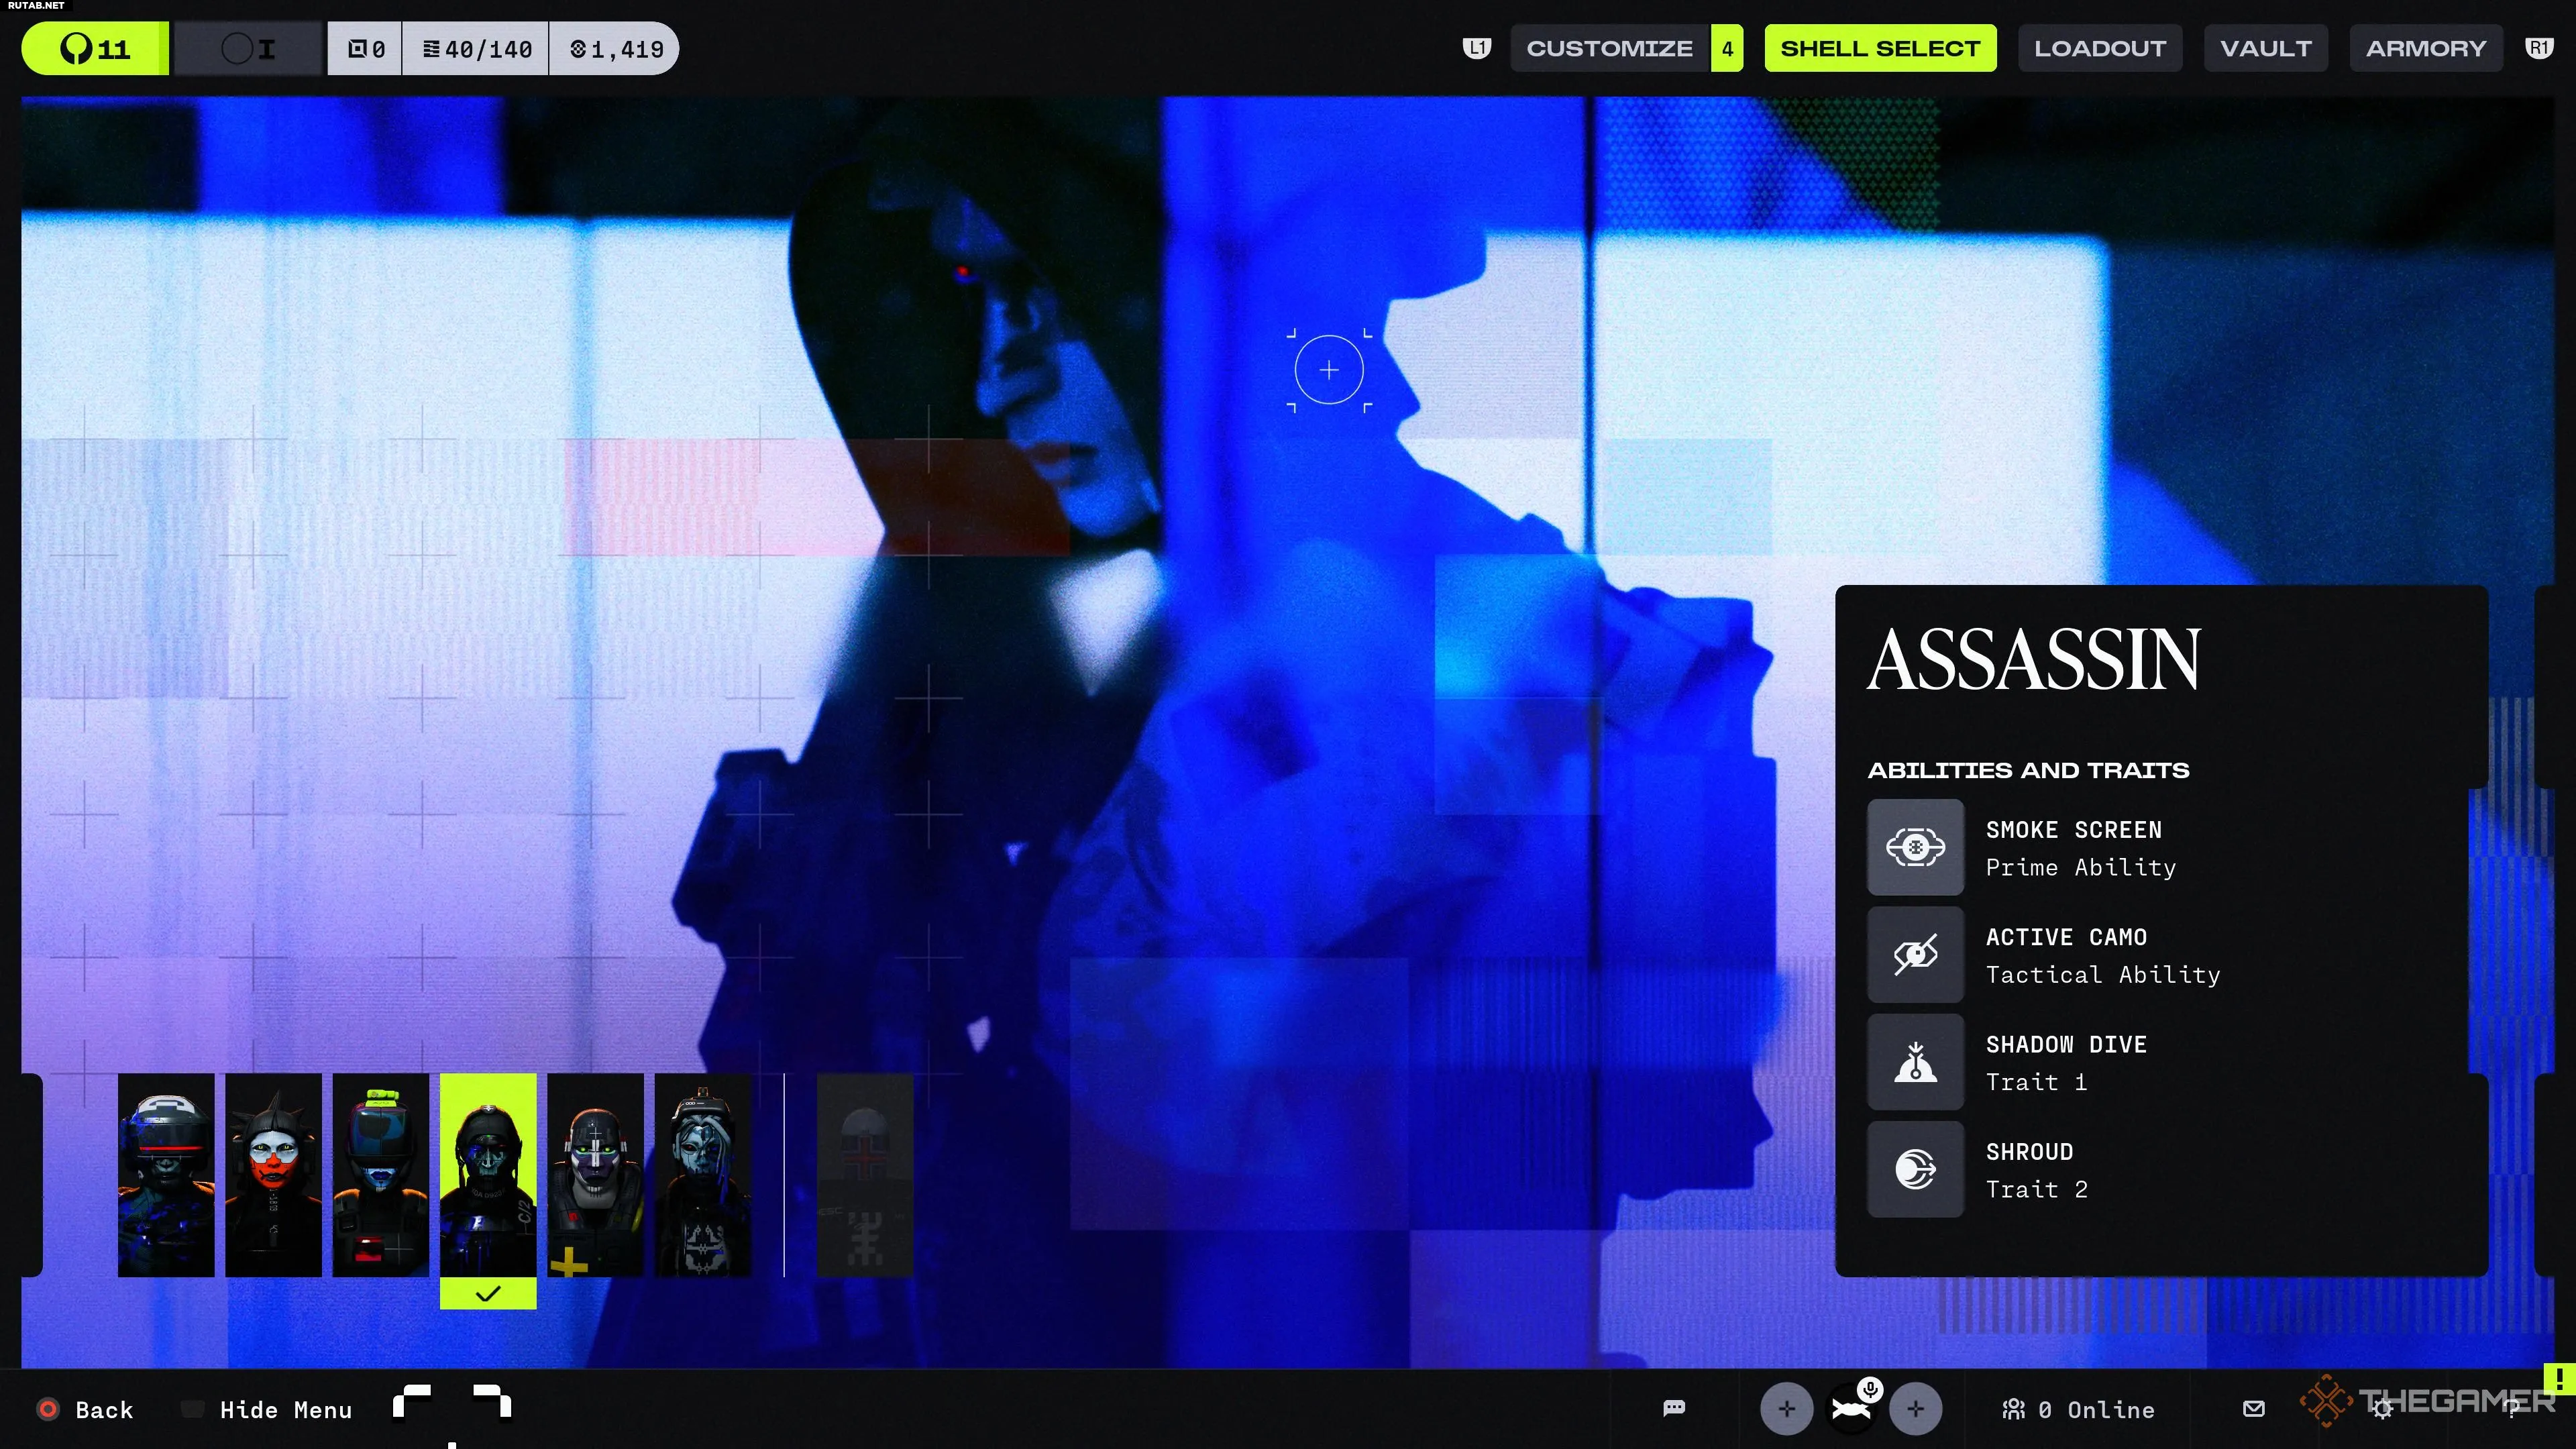Add squad member with right plus slot
Screen dimensions: 2576x1449
coord(1915,1408)
